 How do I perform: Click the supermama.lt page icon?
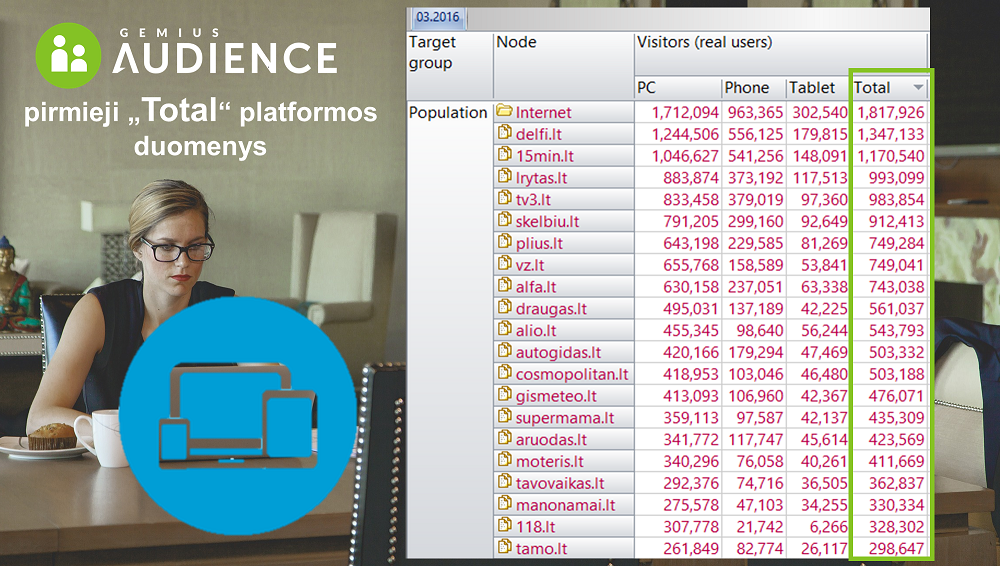point(504,416)
